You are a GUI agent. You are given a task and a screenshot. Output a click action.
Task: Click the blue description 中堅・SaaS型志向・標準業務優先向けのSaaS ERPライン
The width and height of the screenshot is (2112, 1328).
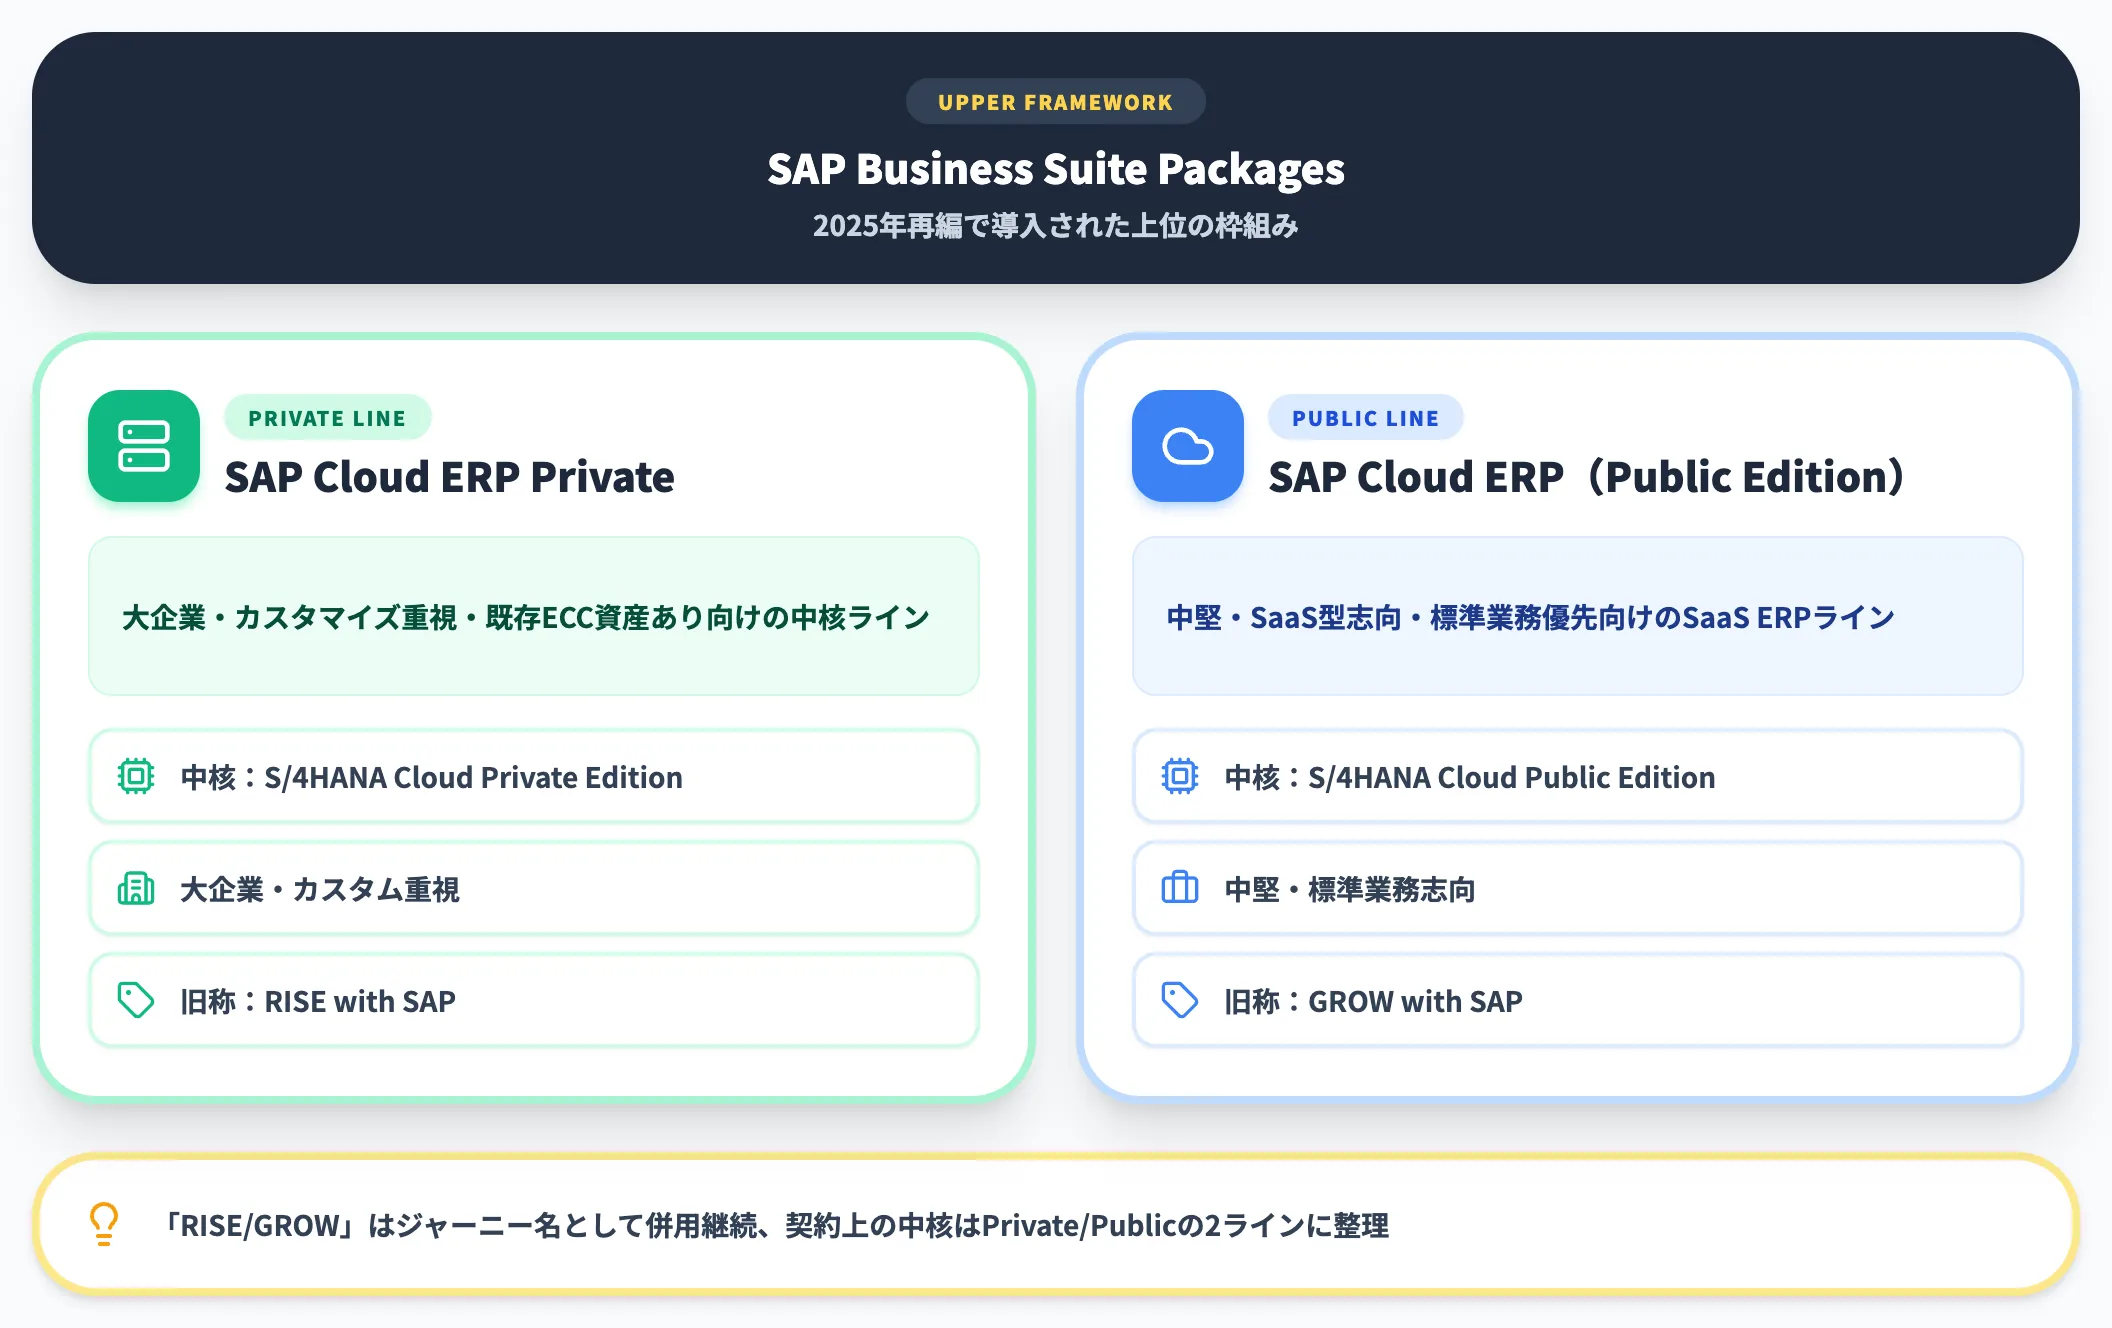tap(1530, 617)
